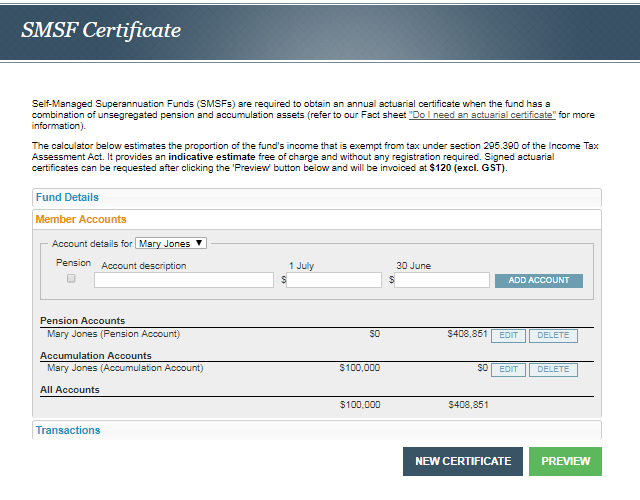The height and width of the screenshot is (500, 640).
Task: Edit Mary Jones Accumulation Account
Action: click(508, 370)
